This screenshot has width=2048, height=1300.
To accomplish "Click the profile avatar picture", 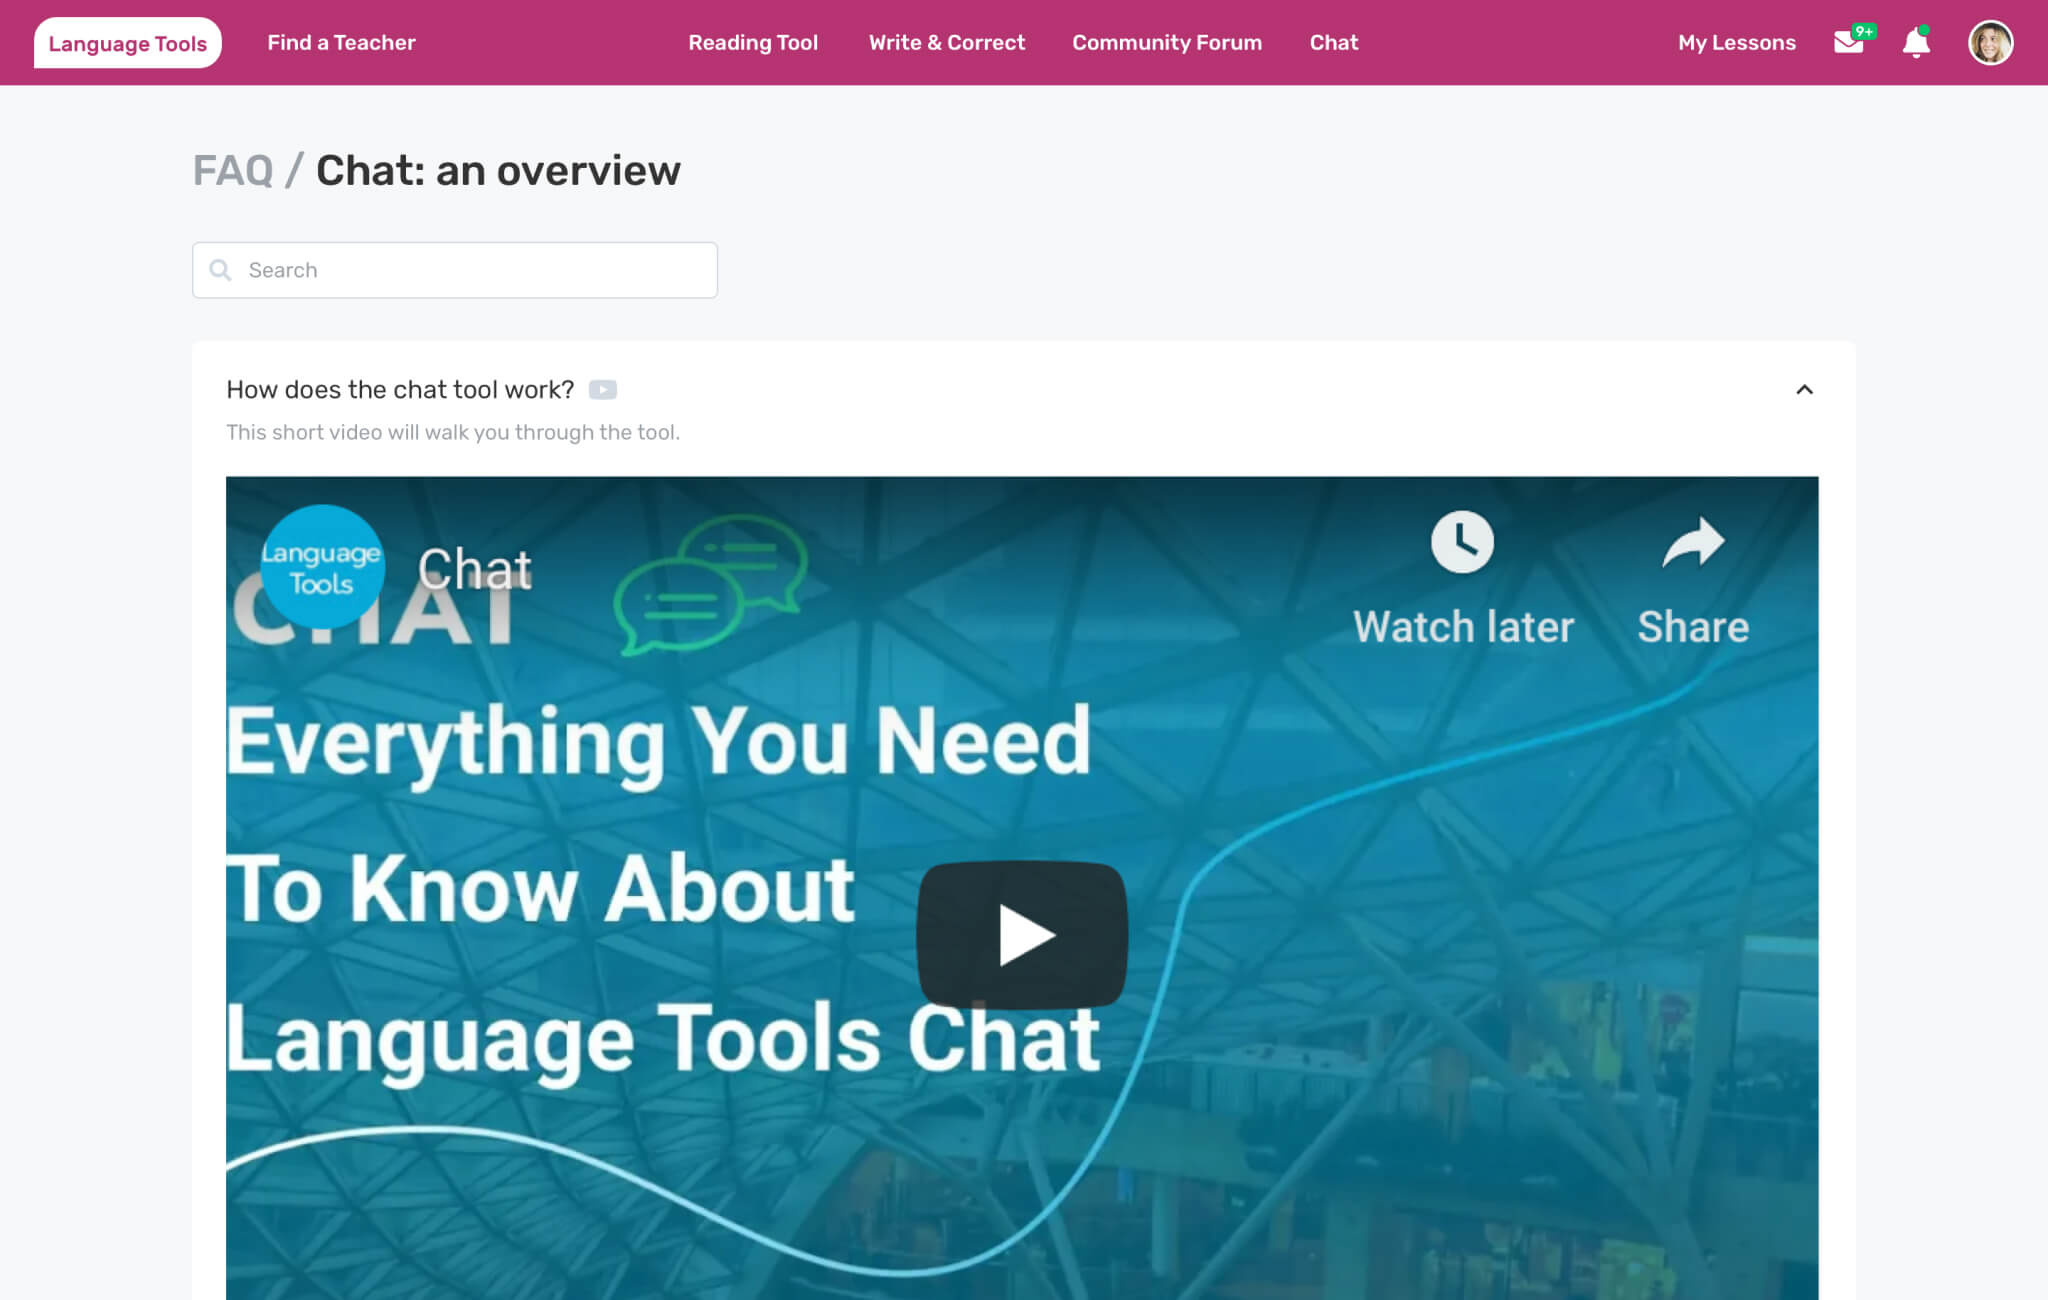I will pyautogui.click(x=1991, y=42).
